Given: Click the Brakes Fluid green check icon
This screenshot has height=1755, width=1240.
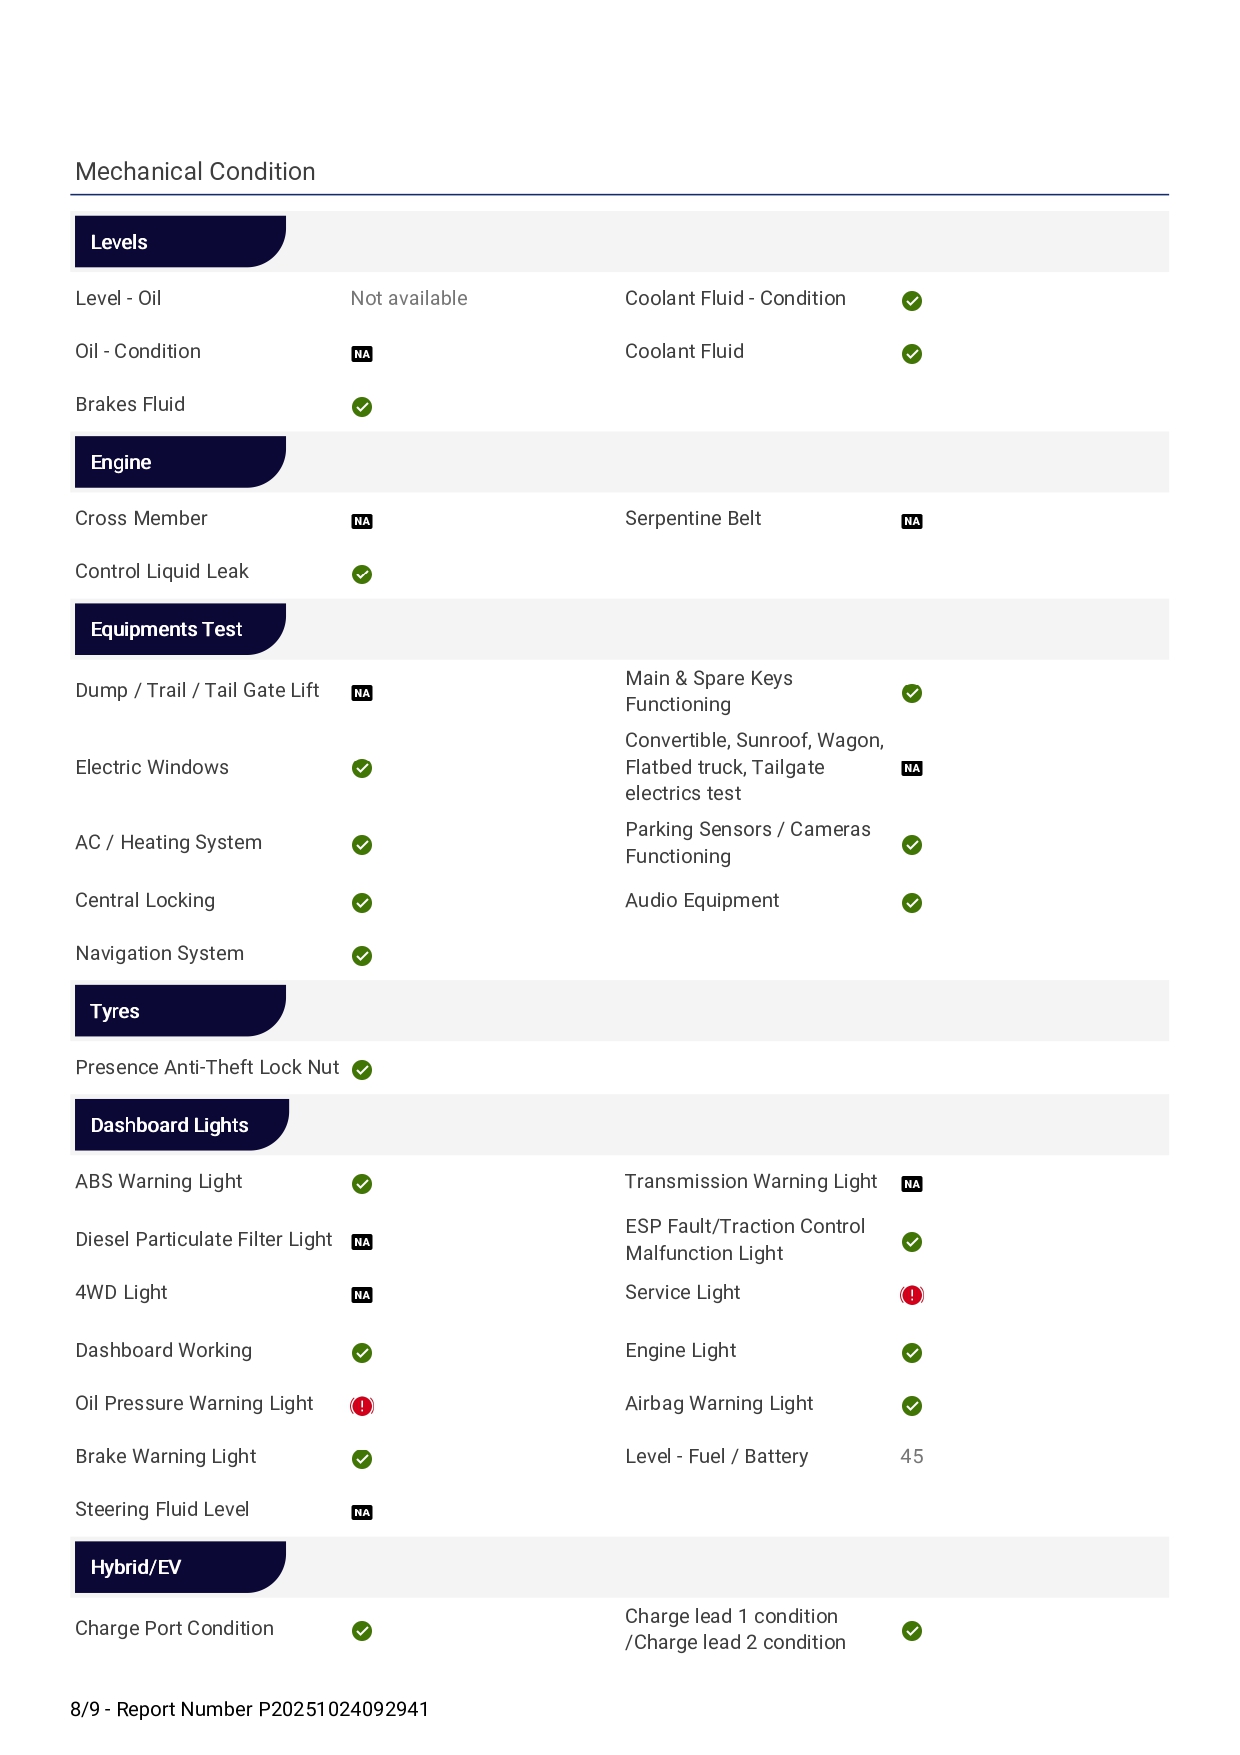Looking at the screenshot, I should (x=362, y=407).
